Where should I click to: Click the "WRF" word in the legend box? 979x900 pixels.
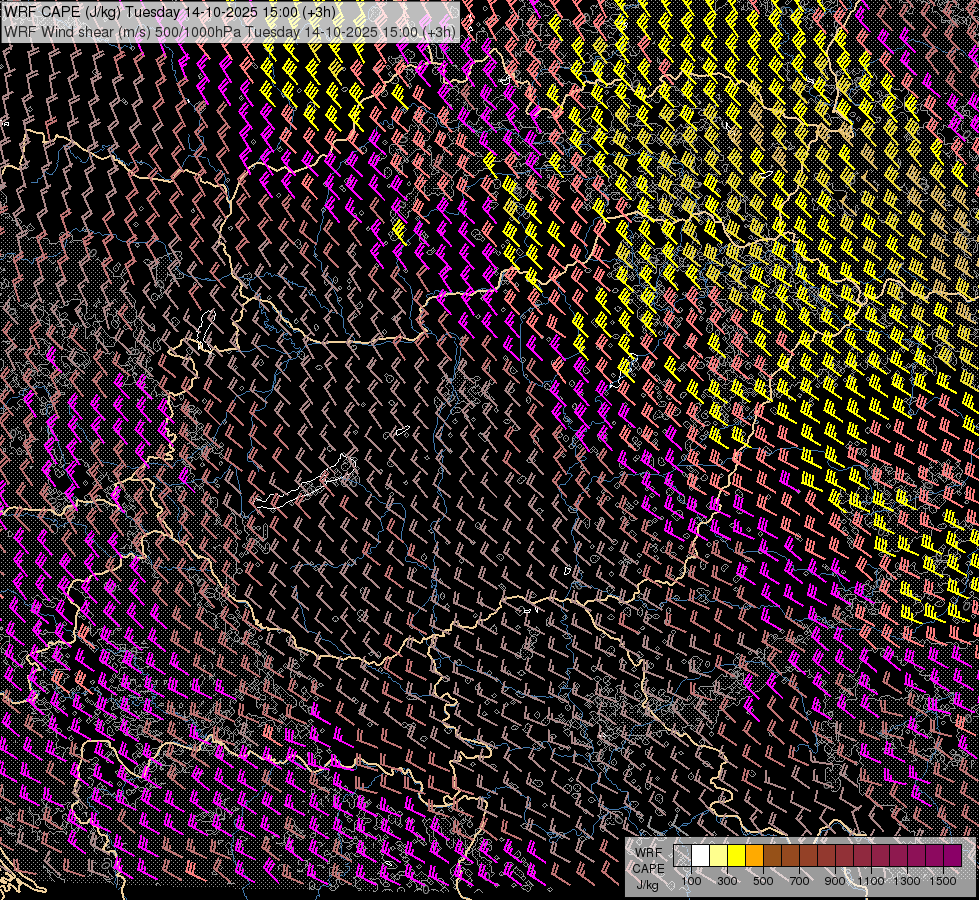[x=647, y=852]
